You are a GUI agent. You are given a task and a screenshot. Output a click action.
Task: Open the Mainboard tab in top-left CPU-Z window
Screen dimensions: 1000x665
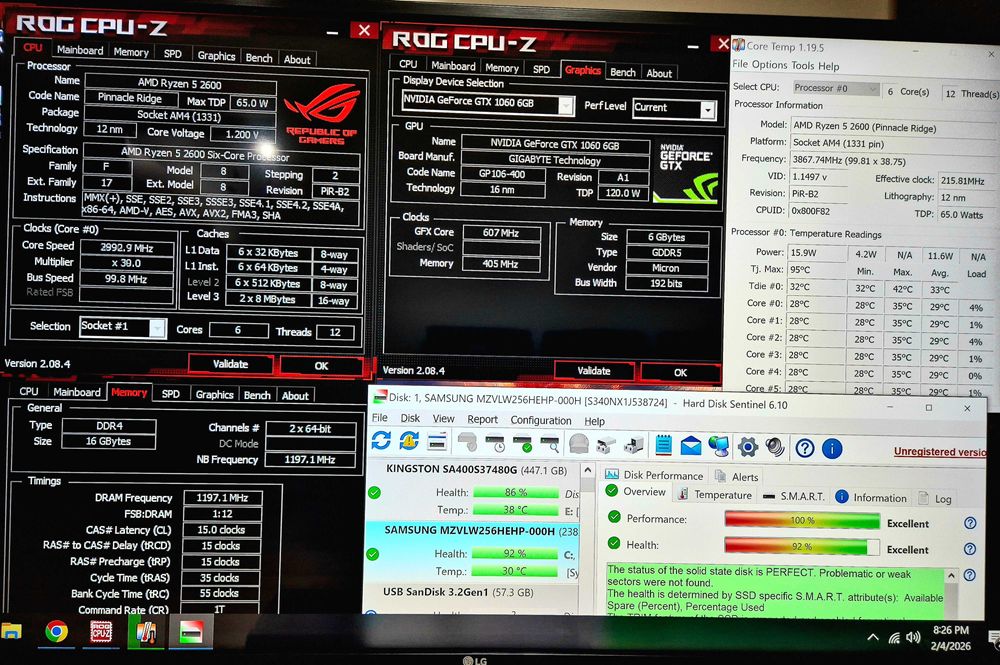(x=80, y=50)
